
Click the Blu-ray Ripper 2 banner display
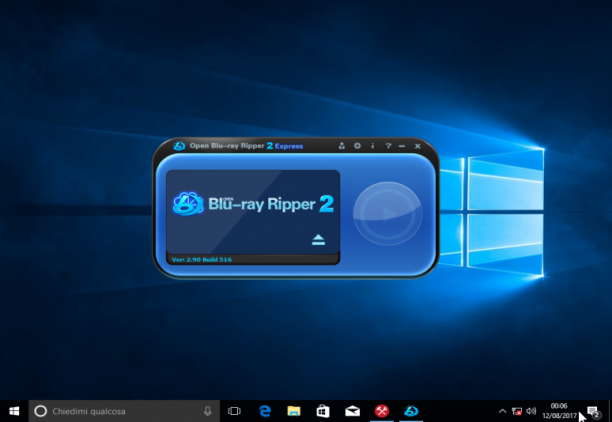253,212
